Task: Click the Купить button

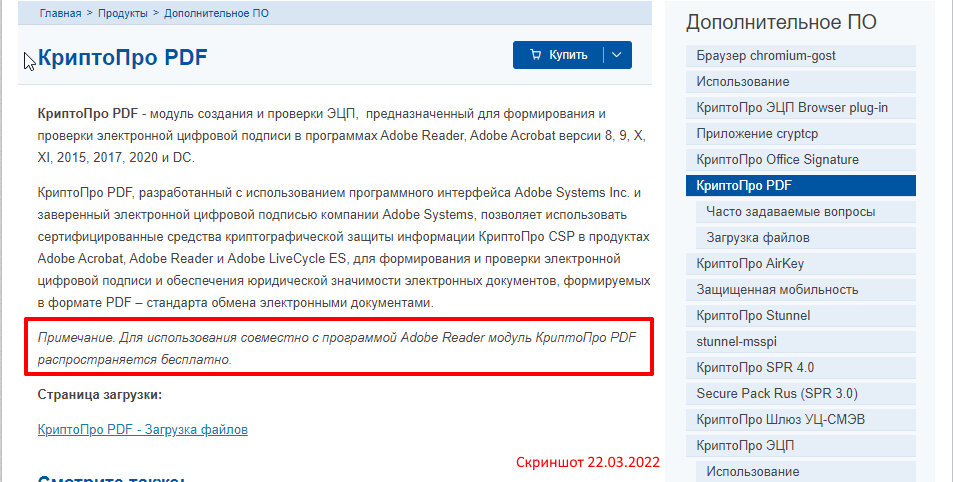Action: (559, 55)
